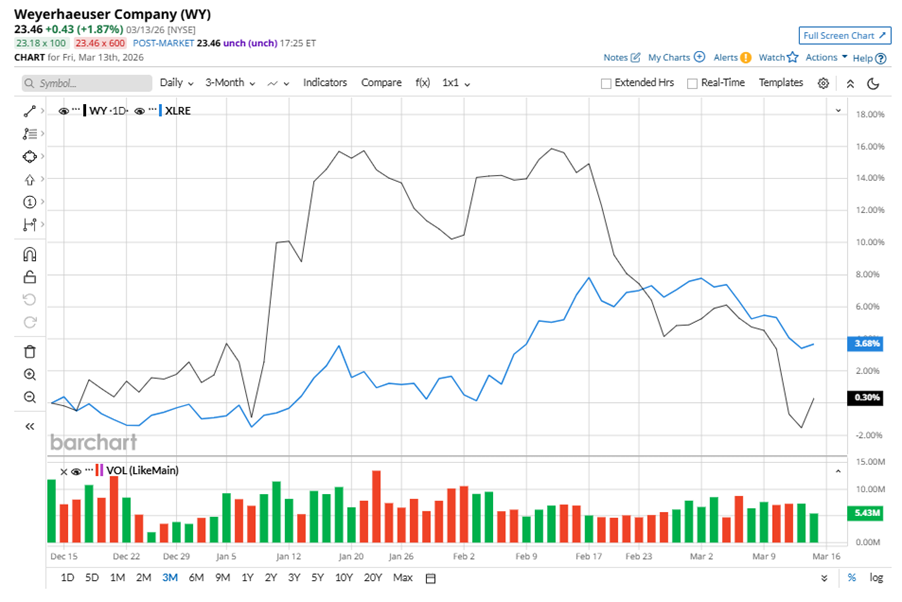
Task: Hide the XLRE series eye icon
Action: [139, 111]
